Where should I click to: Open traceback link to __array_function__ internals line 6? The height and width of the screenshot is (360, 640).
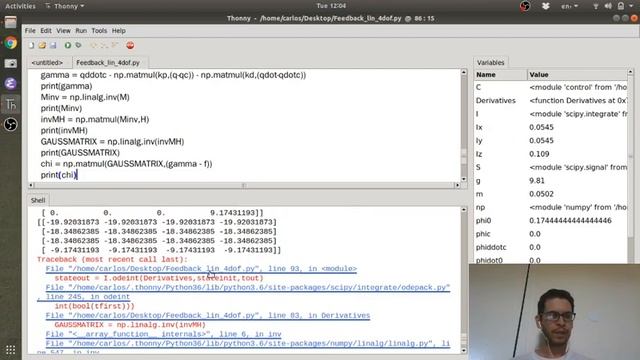click(163, 334)
